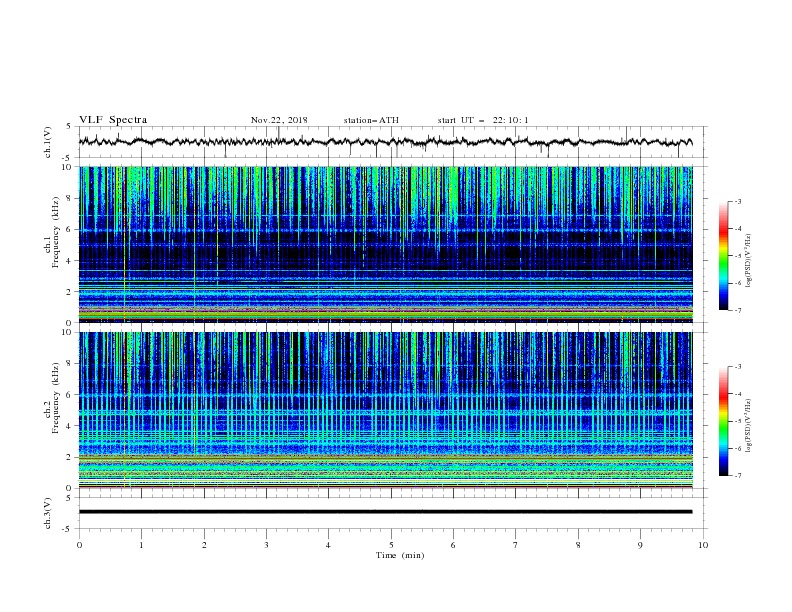Screen dimensions: 792x612
Task: Click the "-7" tick on the lower colorbar
Action: point(737,475)
